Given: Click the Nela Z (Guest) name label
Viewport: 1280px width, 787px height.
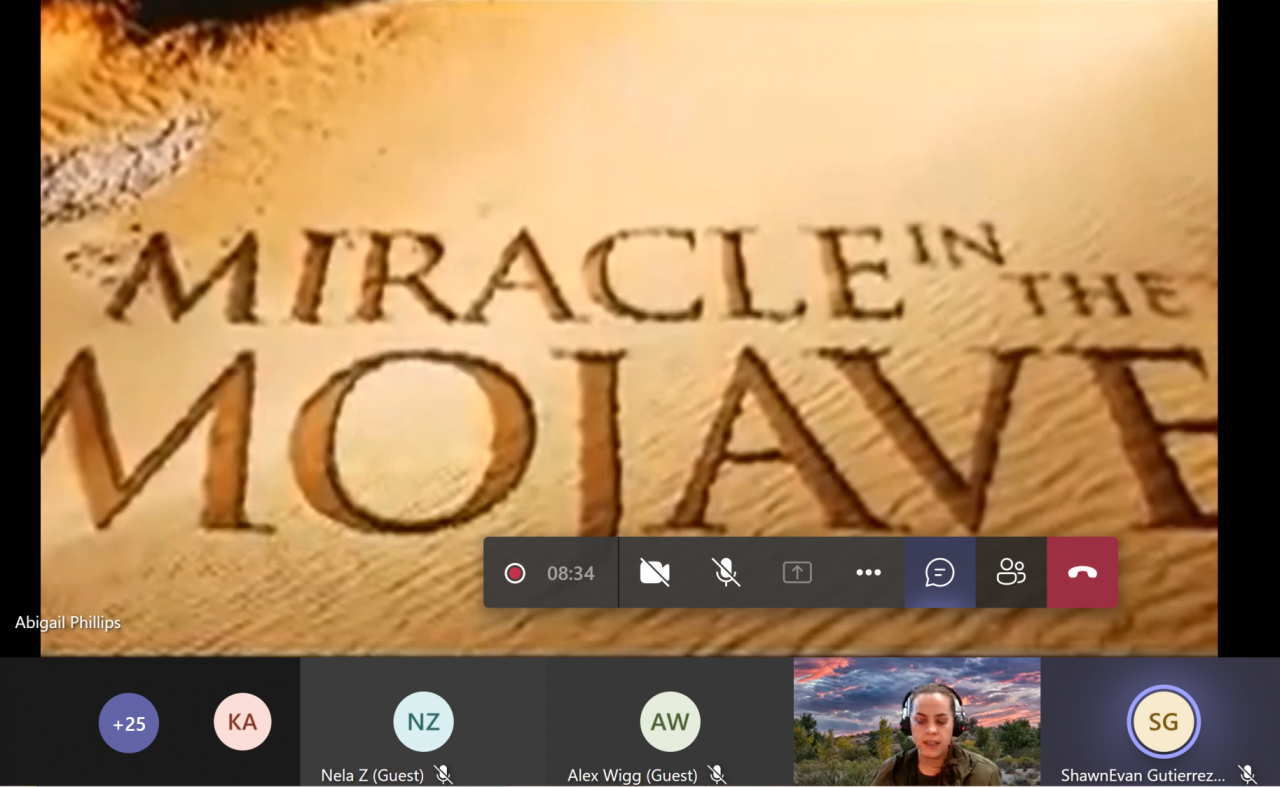Looking at the screenshot, I should tap(373, 775).
